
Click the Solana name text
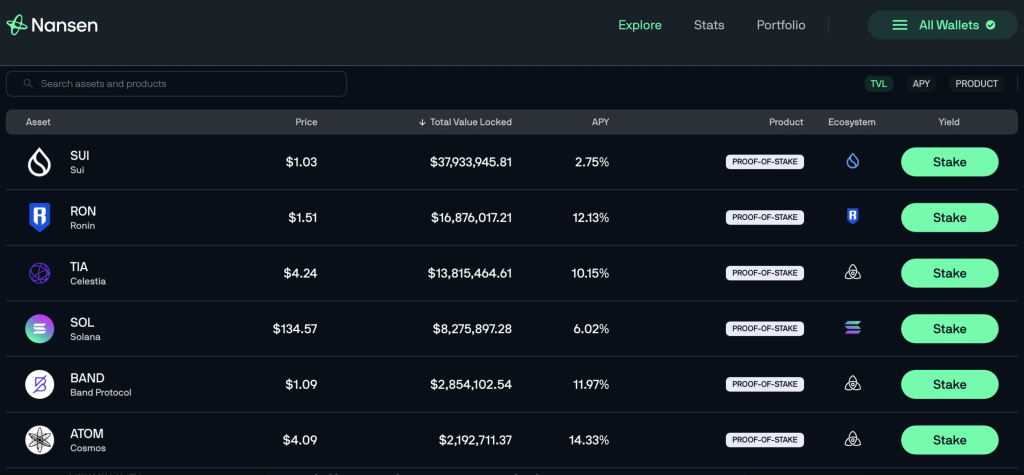click(x=85, y=337)
